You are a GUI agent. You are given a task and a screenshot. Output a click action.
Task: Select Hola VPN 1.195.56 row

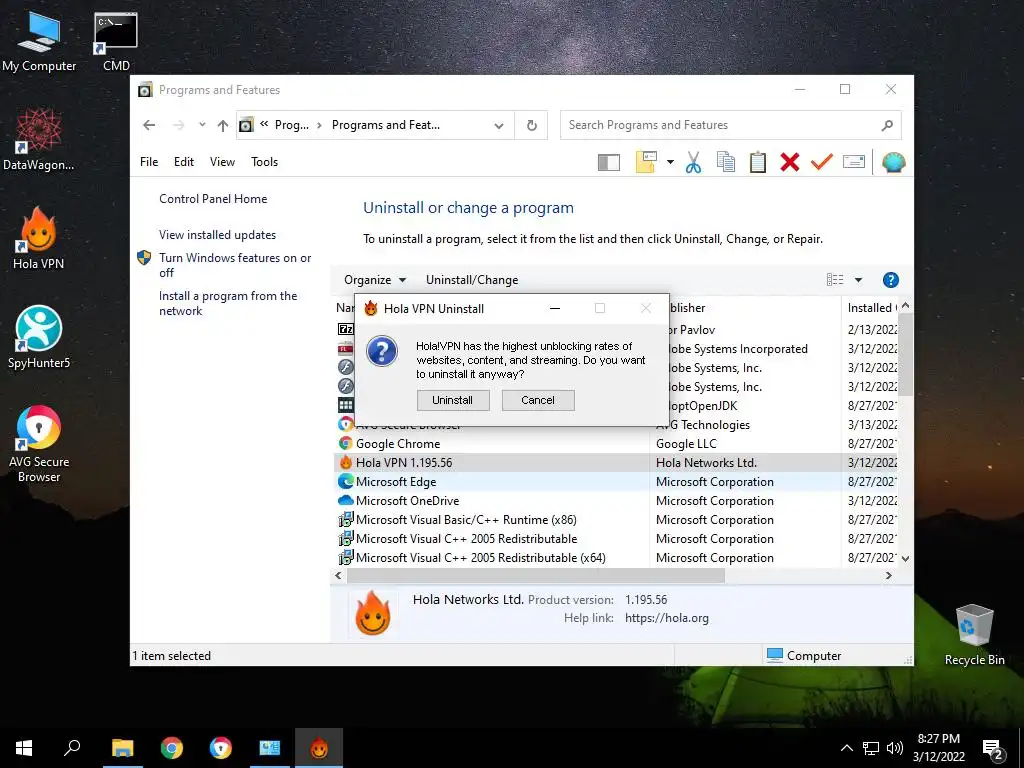(616, 462)
